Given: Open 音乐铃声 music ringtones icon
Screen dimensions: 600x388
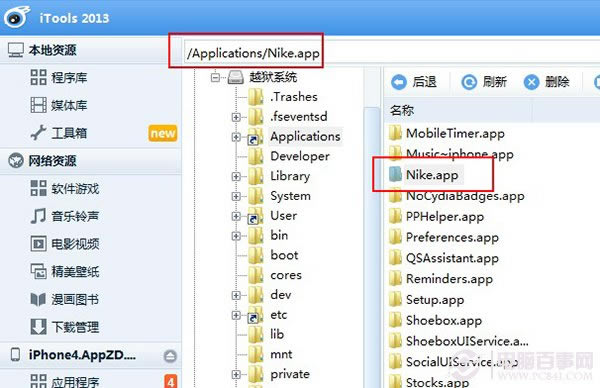Looking at the screenshot, I should 38,216.
